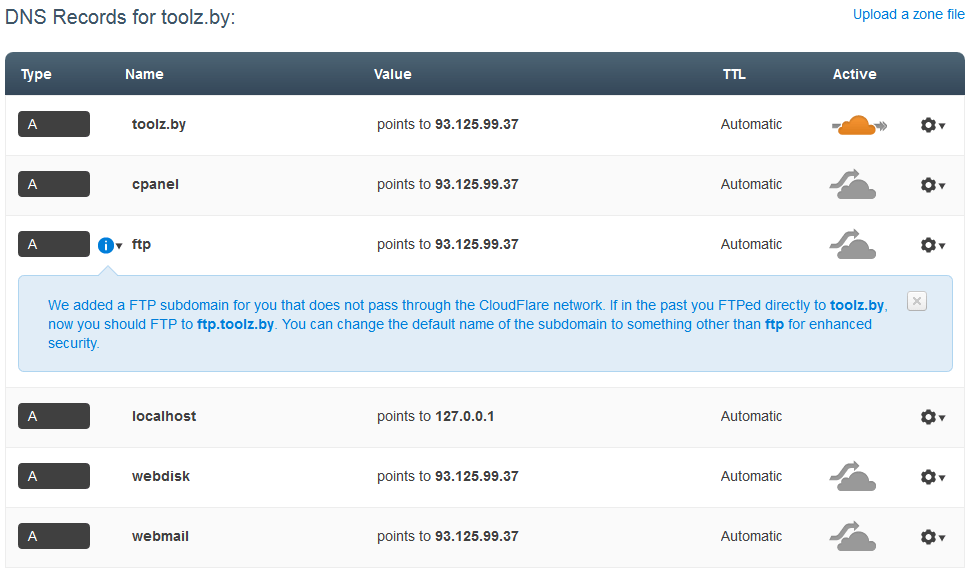Screen dimensions: 971x568
Task: Click the Type column header
Action: point(36,74)
